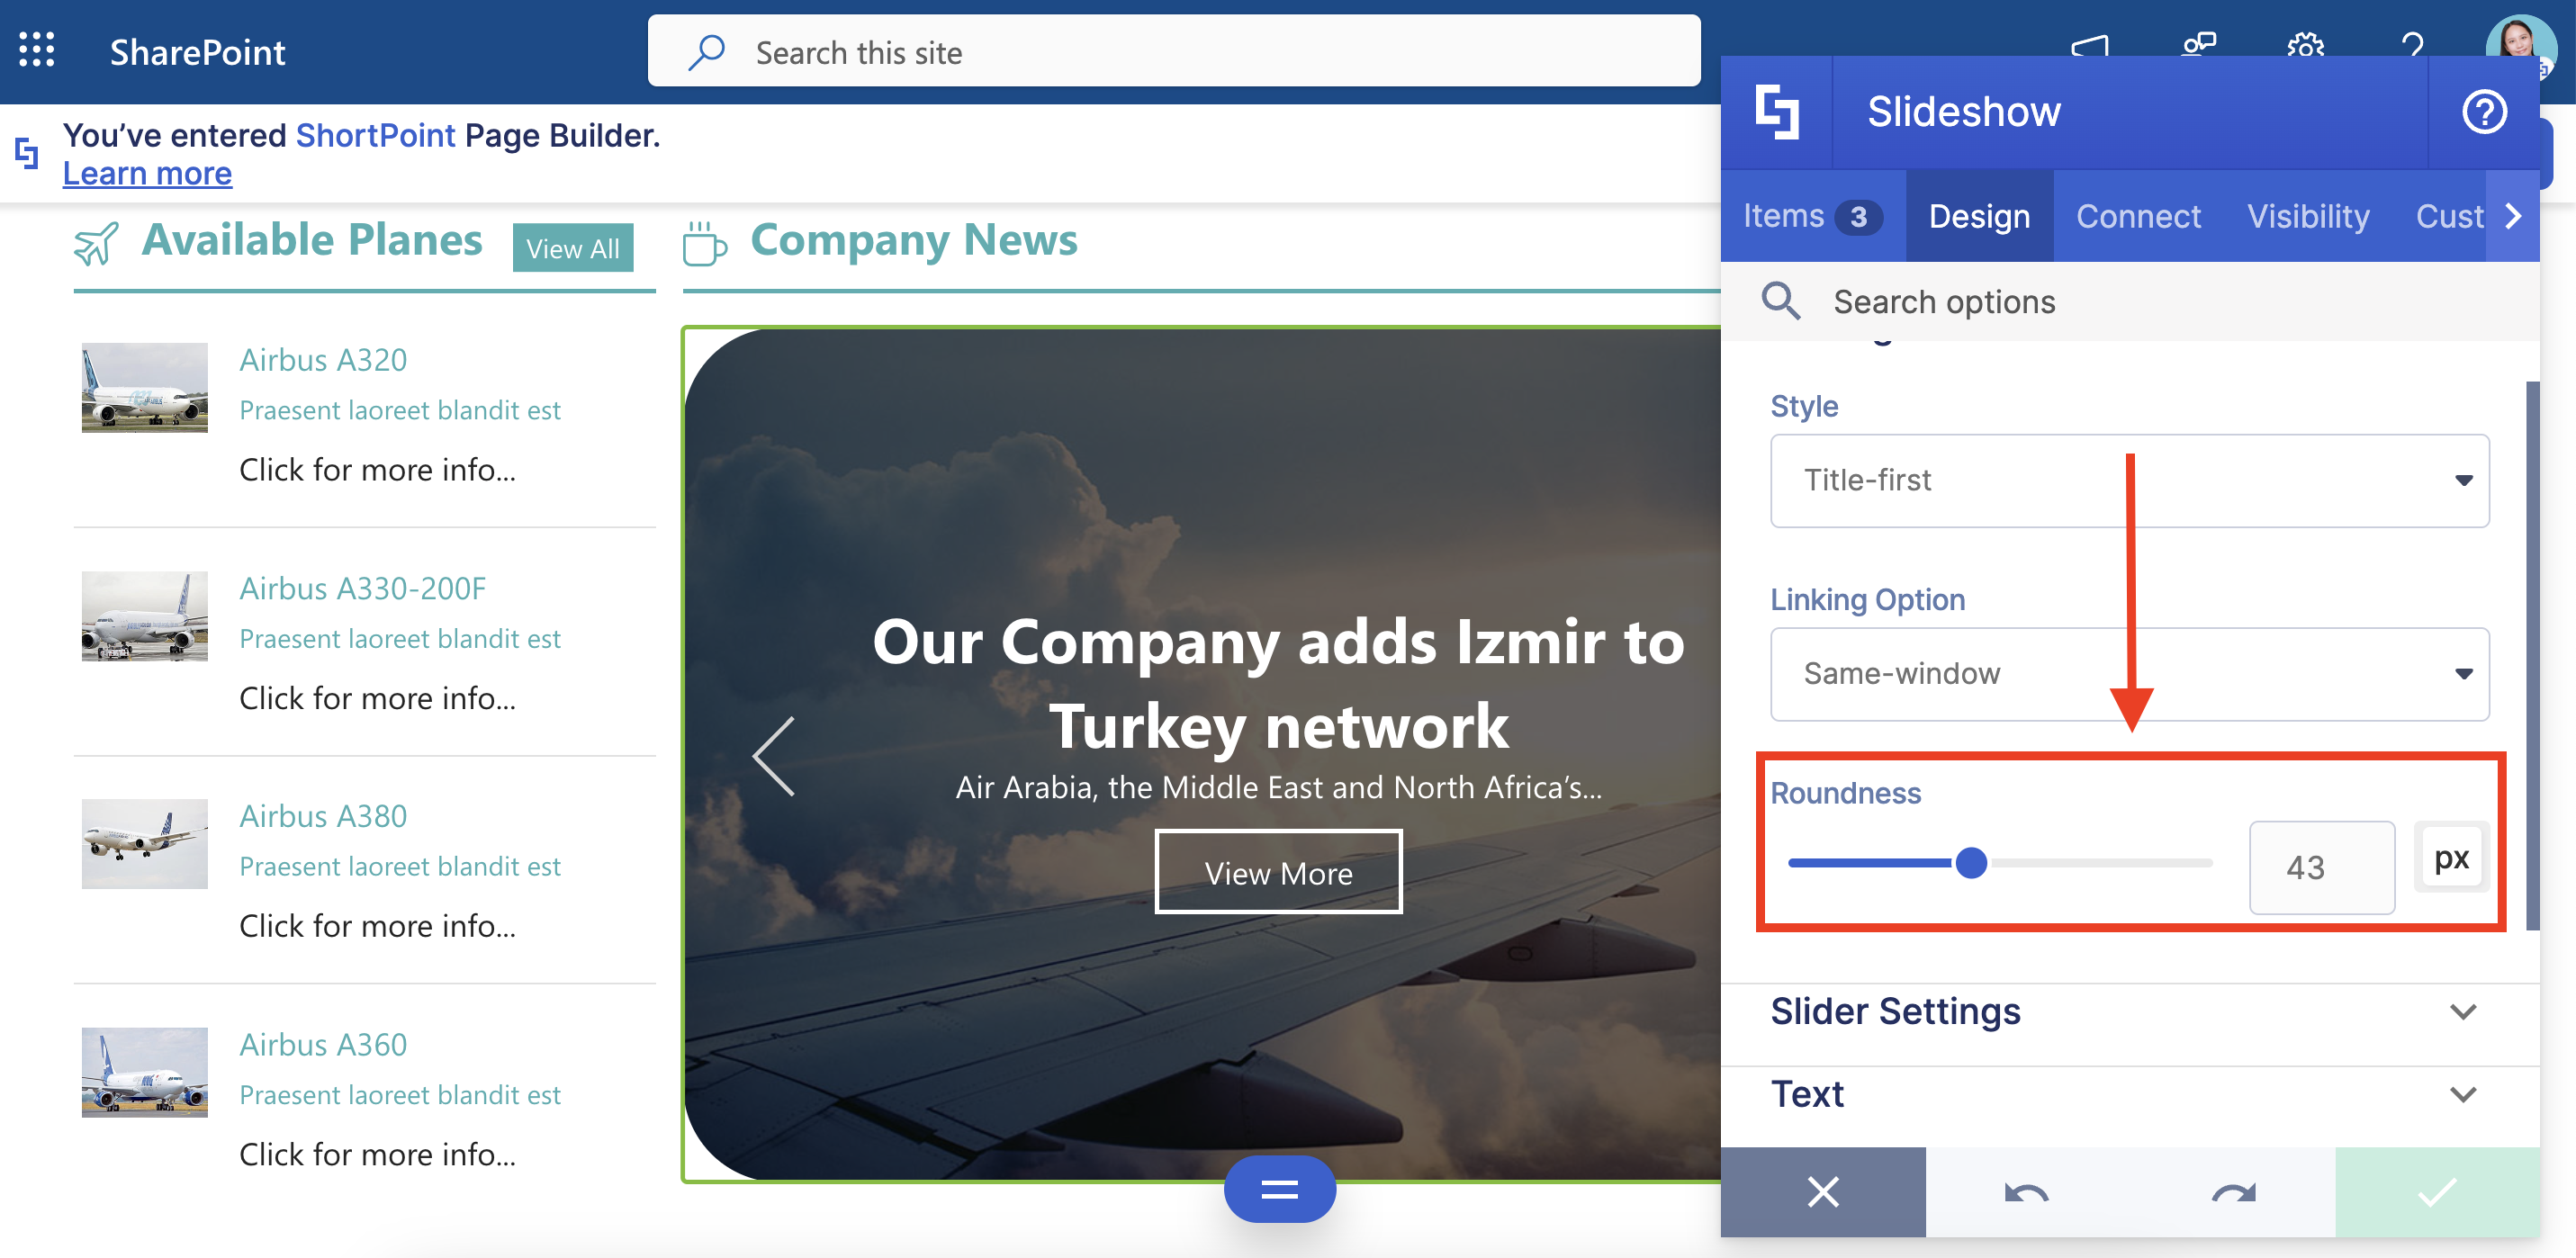
Task: Switch to the Connect tab
Action: [2138, 217]
